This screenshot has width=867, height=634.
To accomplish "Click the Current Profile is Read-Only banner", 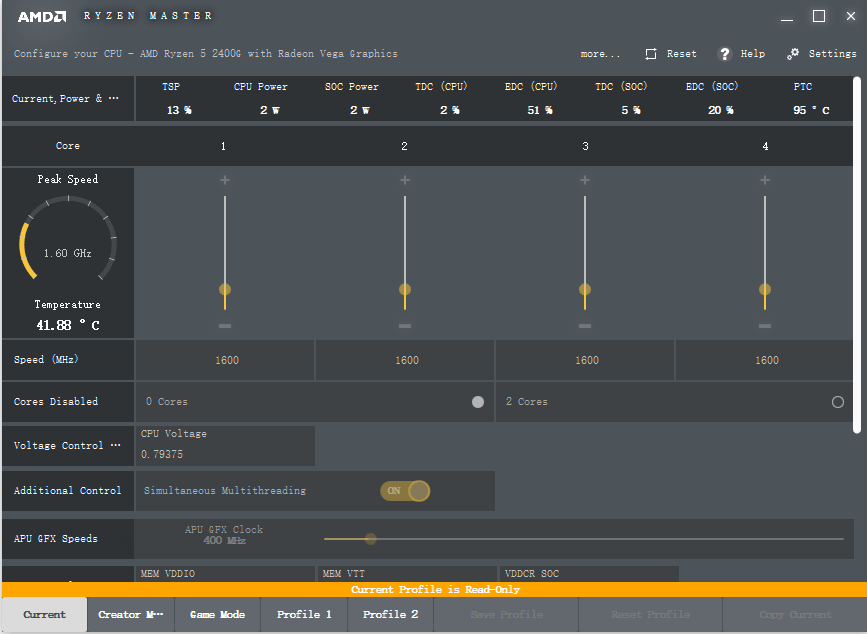I will click(x=435, y=589).
